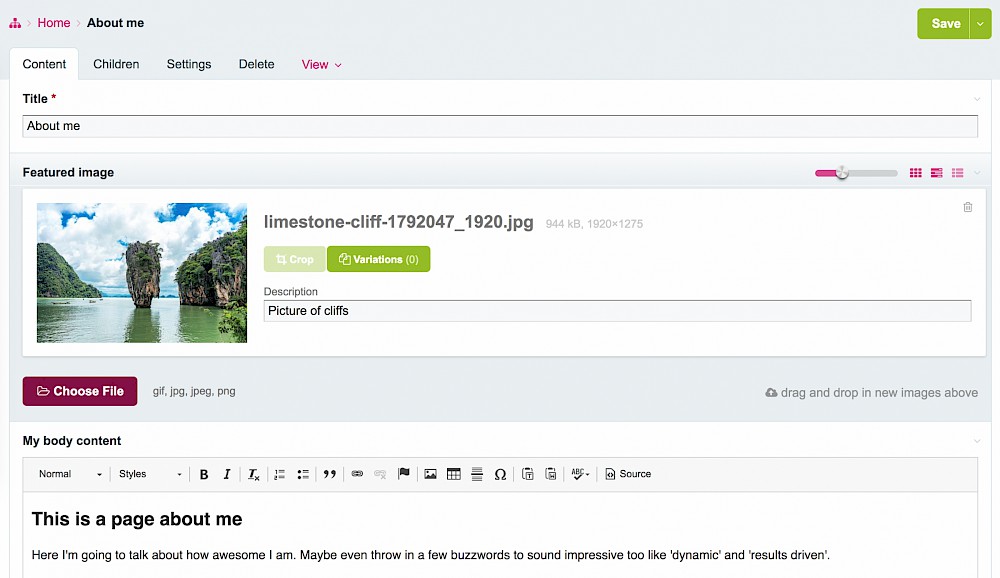This screenshot has height=578, width=1000.
Task: Switch to the Children tab
Action: (116, 64)
